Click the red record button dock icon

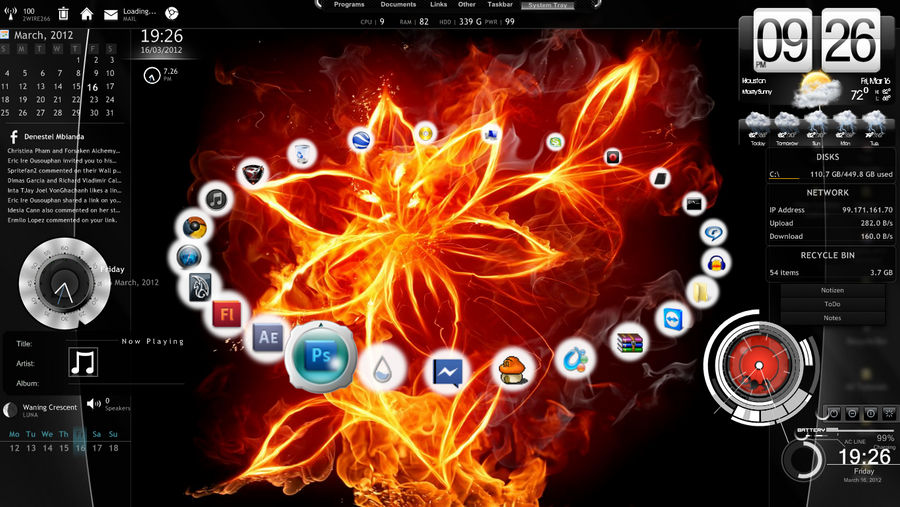pos(612,156)
